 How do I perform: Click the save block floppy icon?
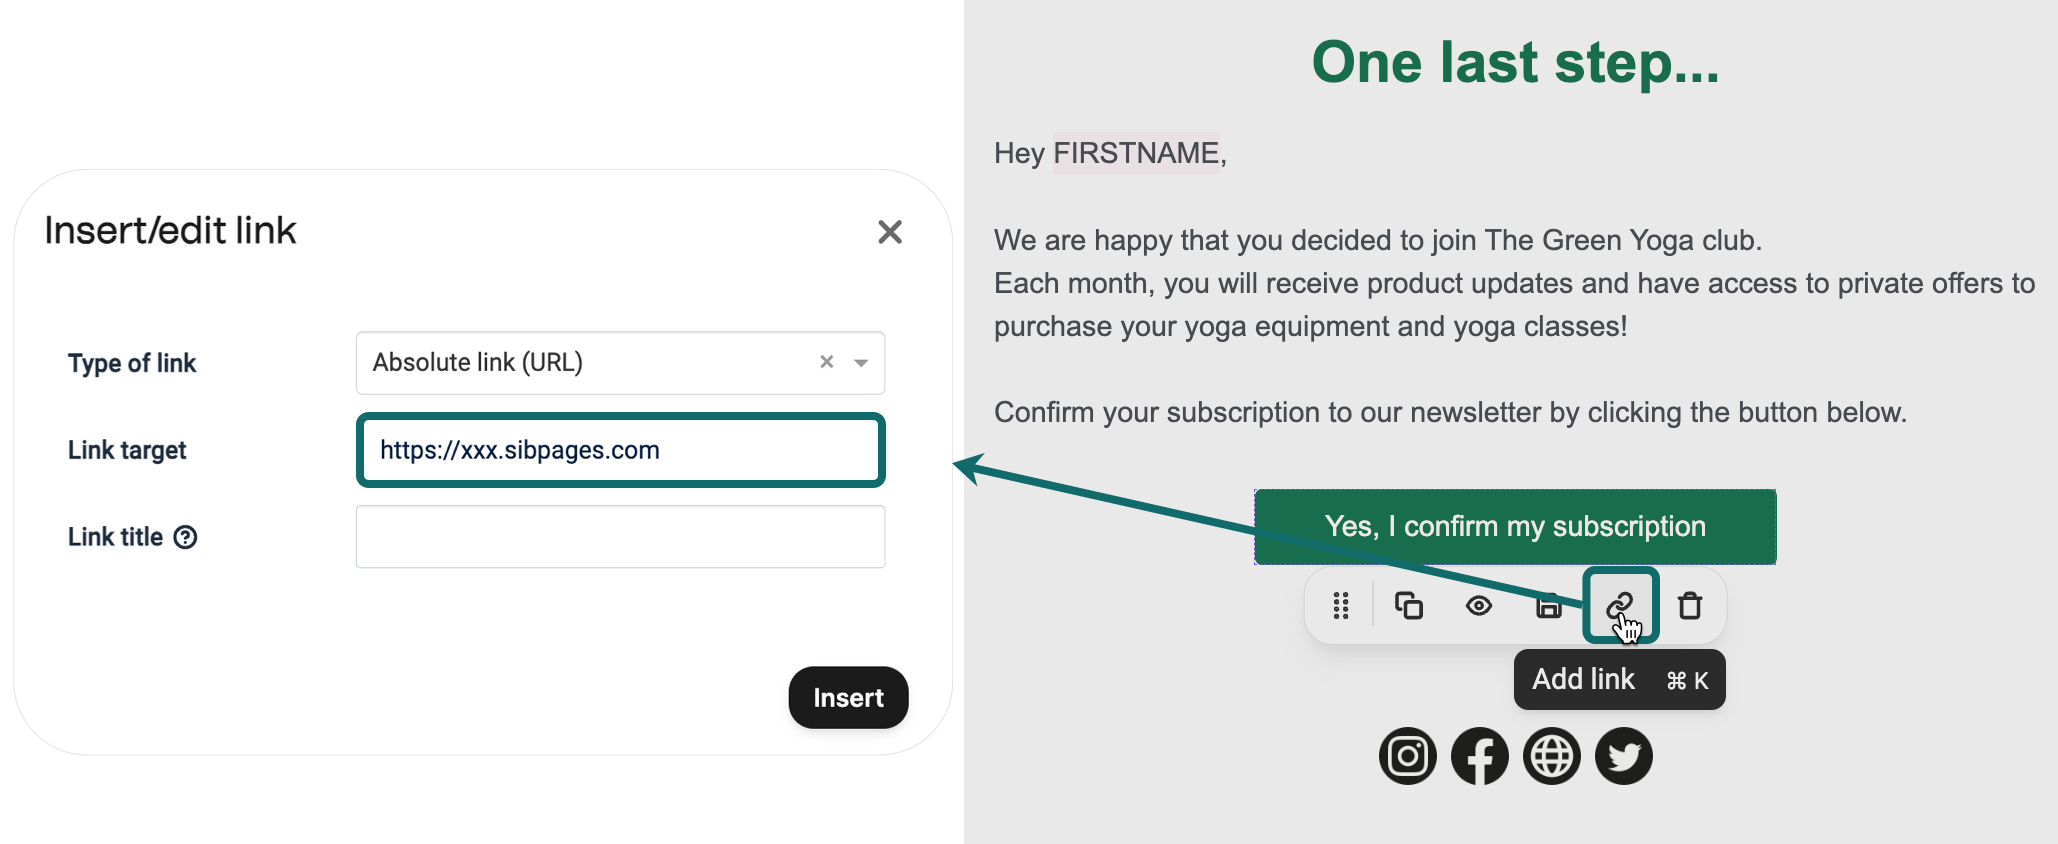click(1548, 606)
